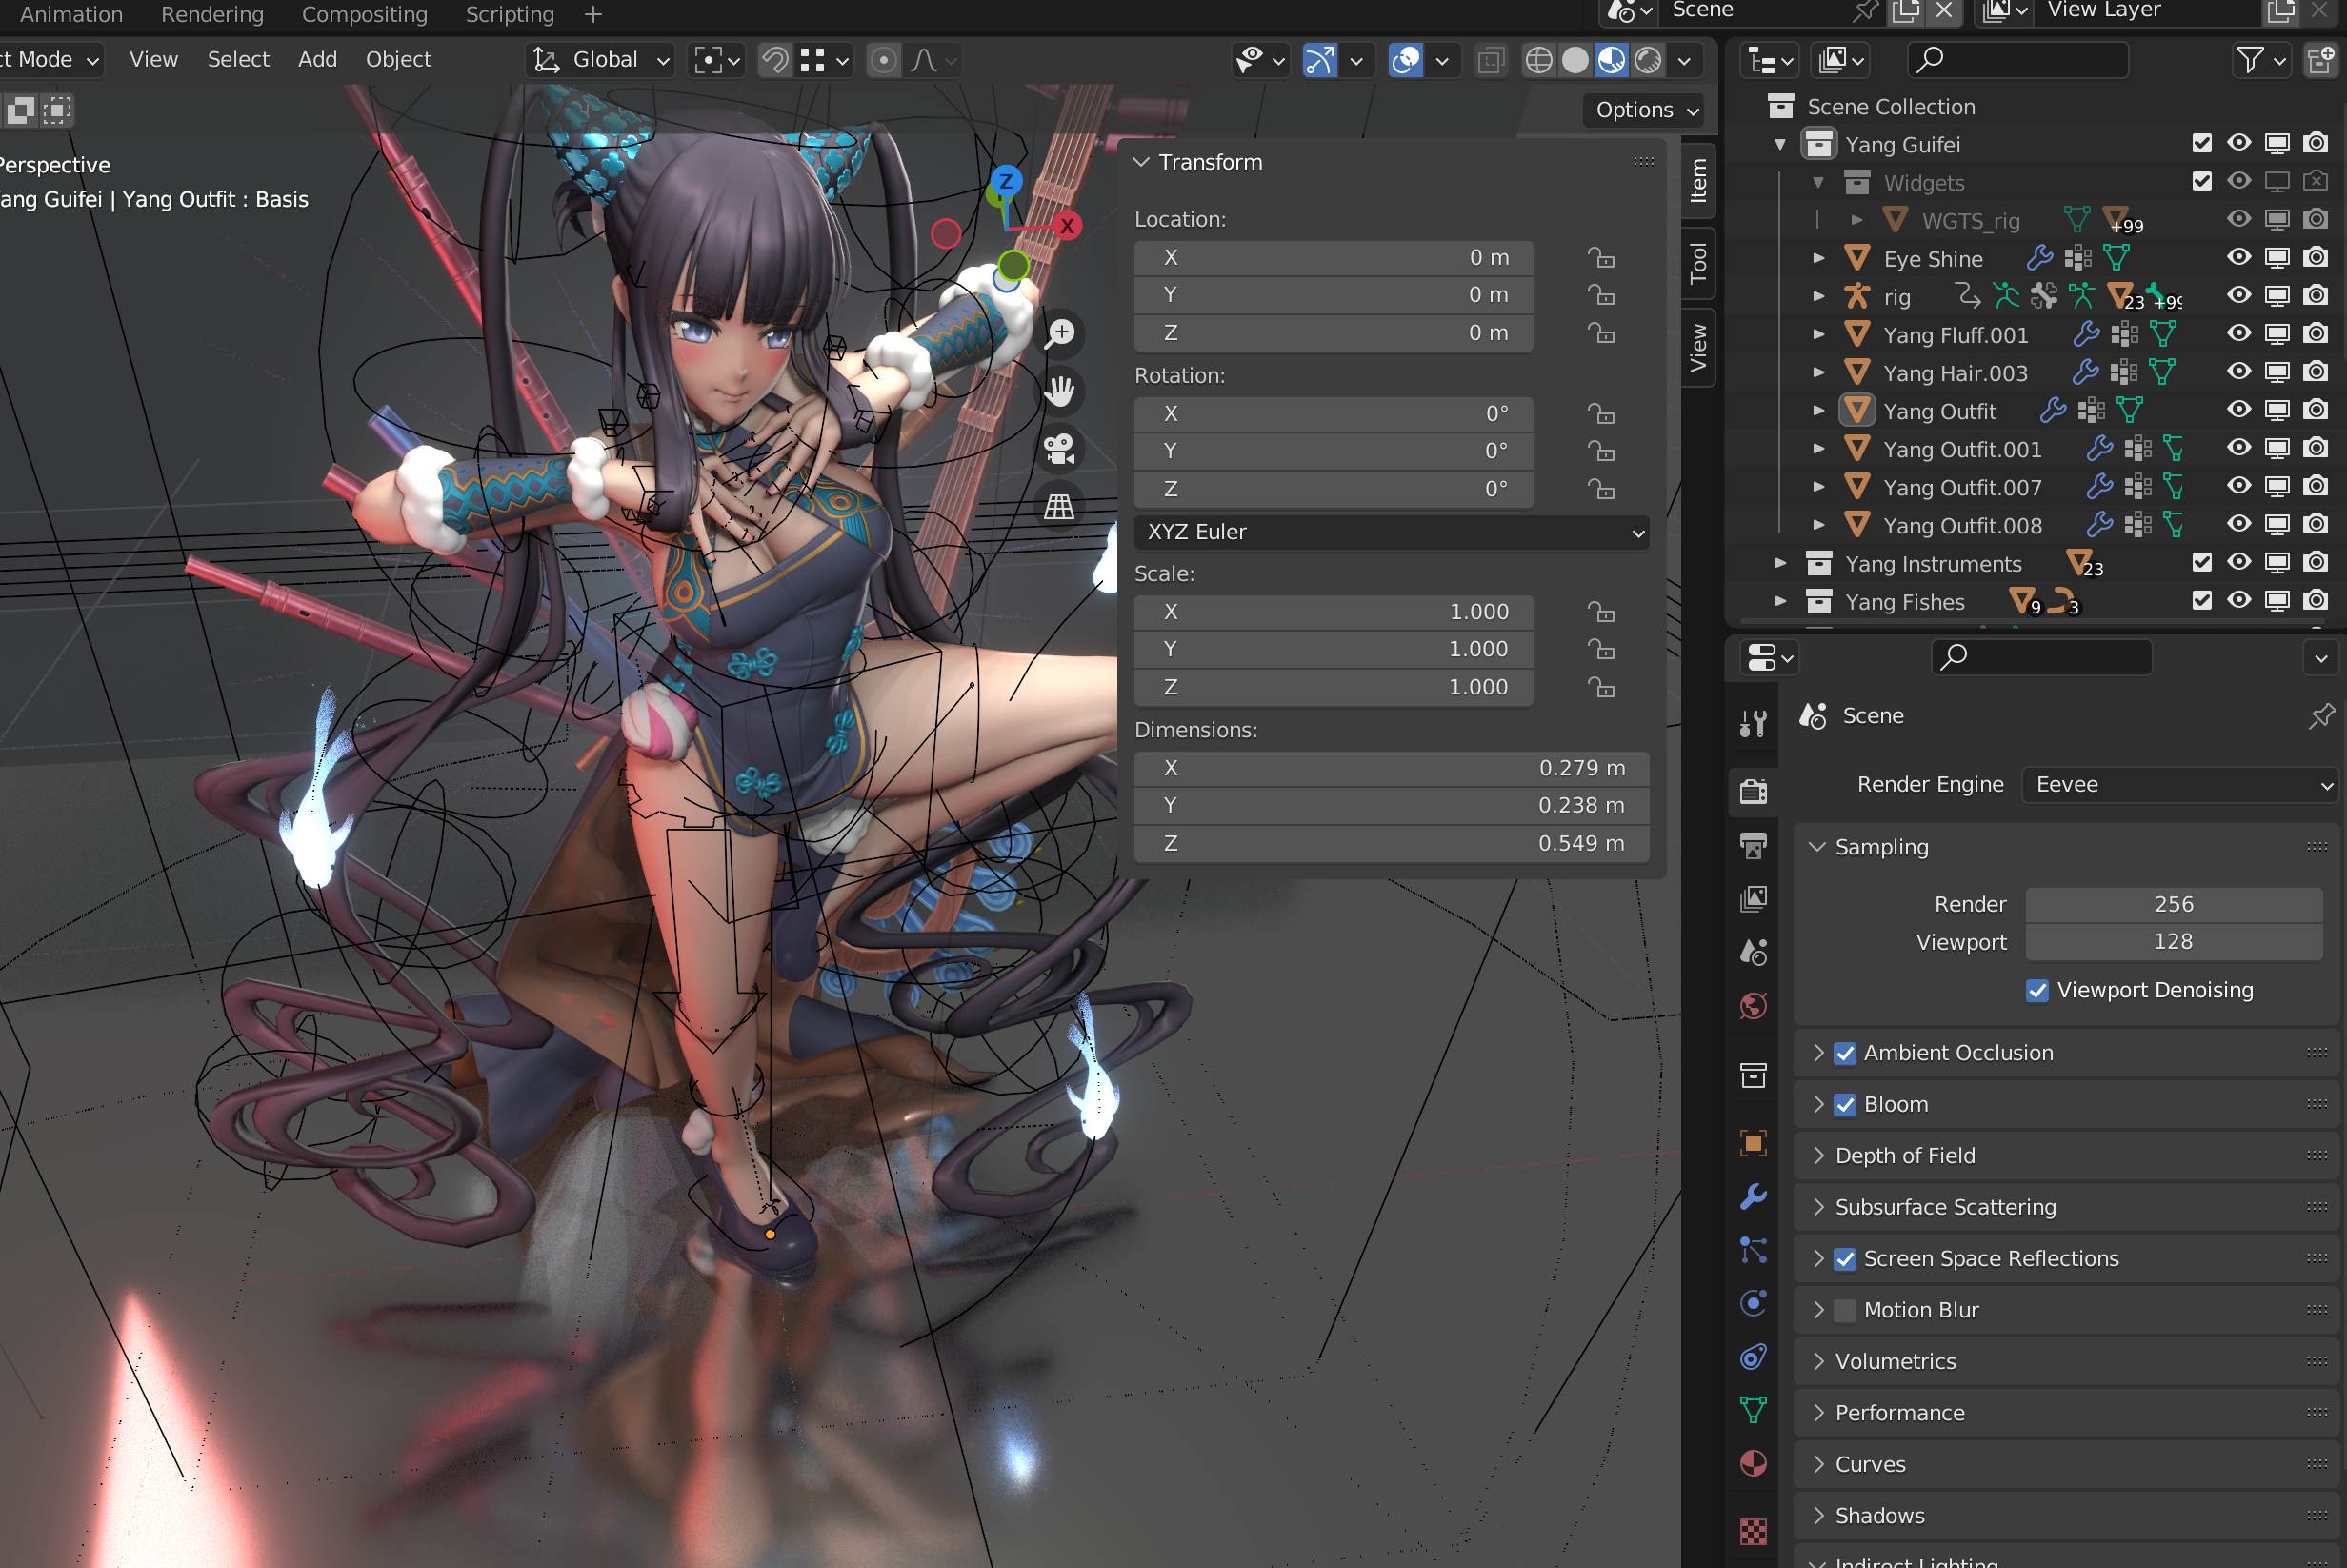Viewport: 2347px width, 1568px height.
Task: Select wireframe viewport shading
Action: point(1539,61)
